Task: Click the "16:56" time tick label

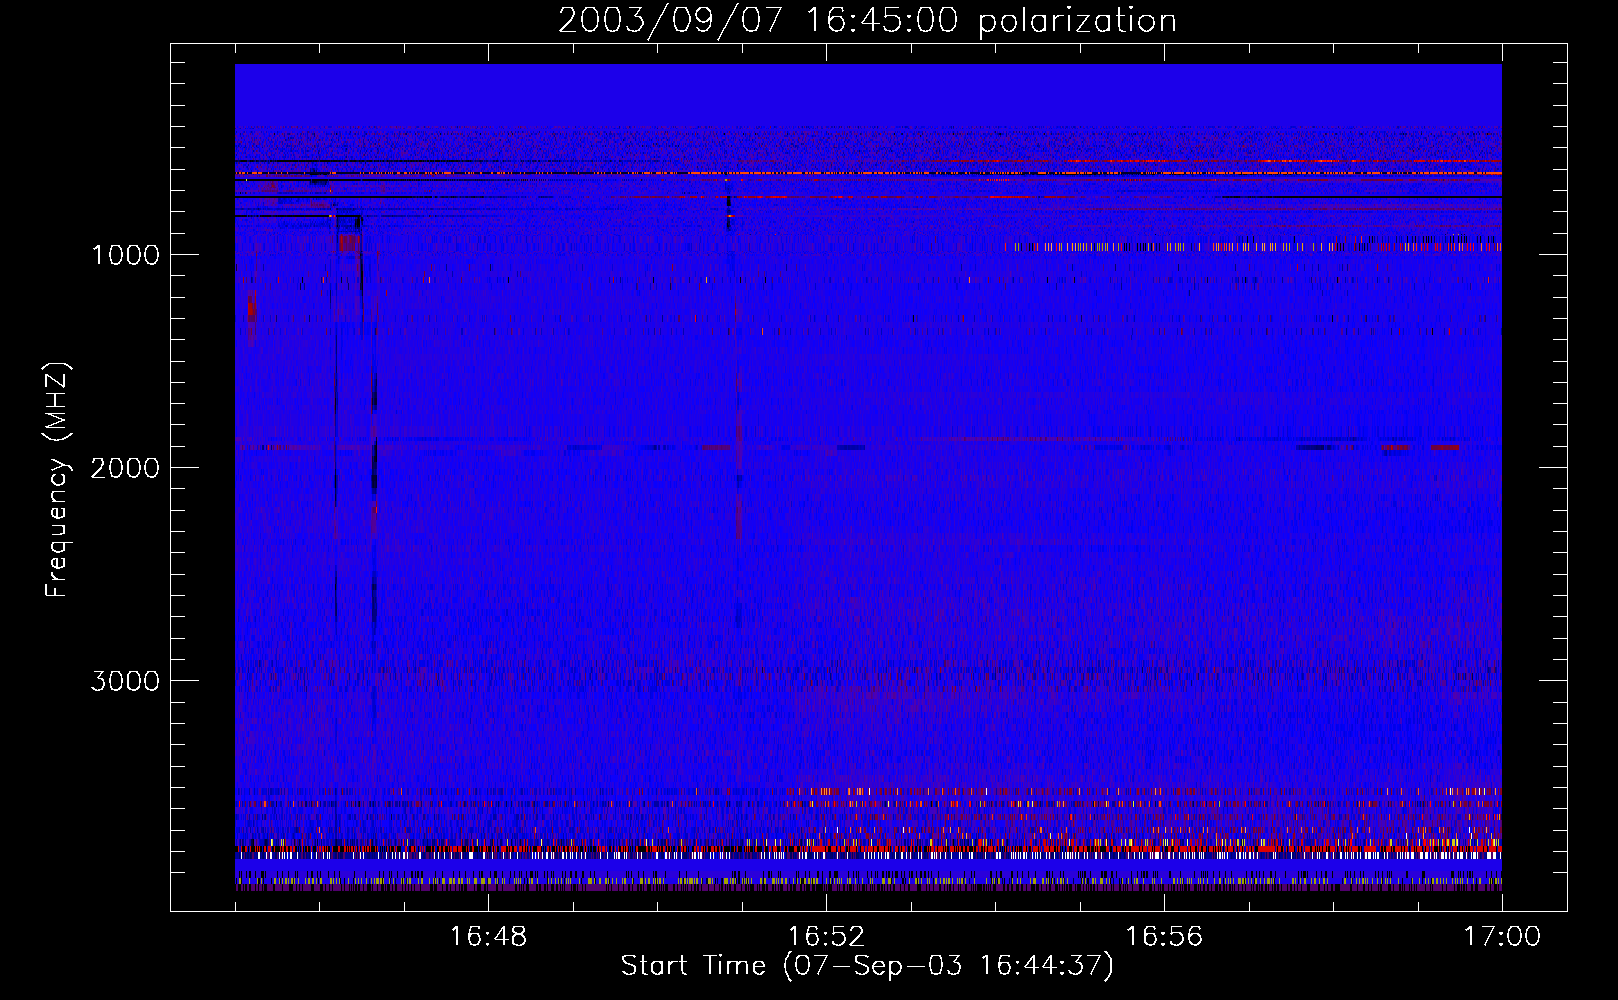Action: tap(1164, 937)
